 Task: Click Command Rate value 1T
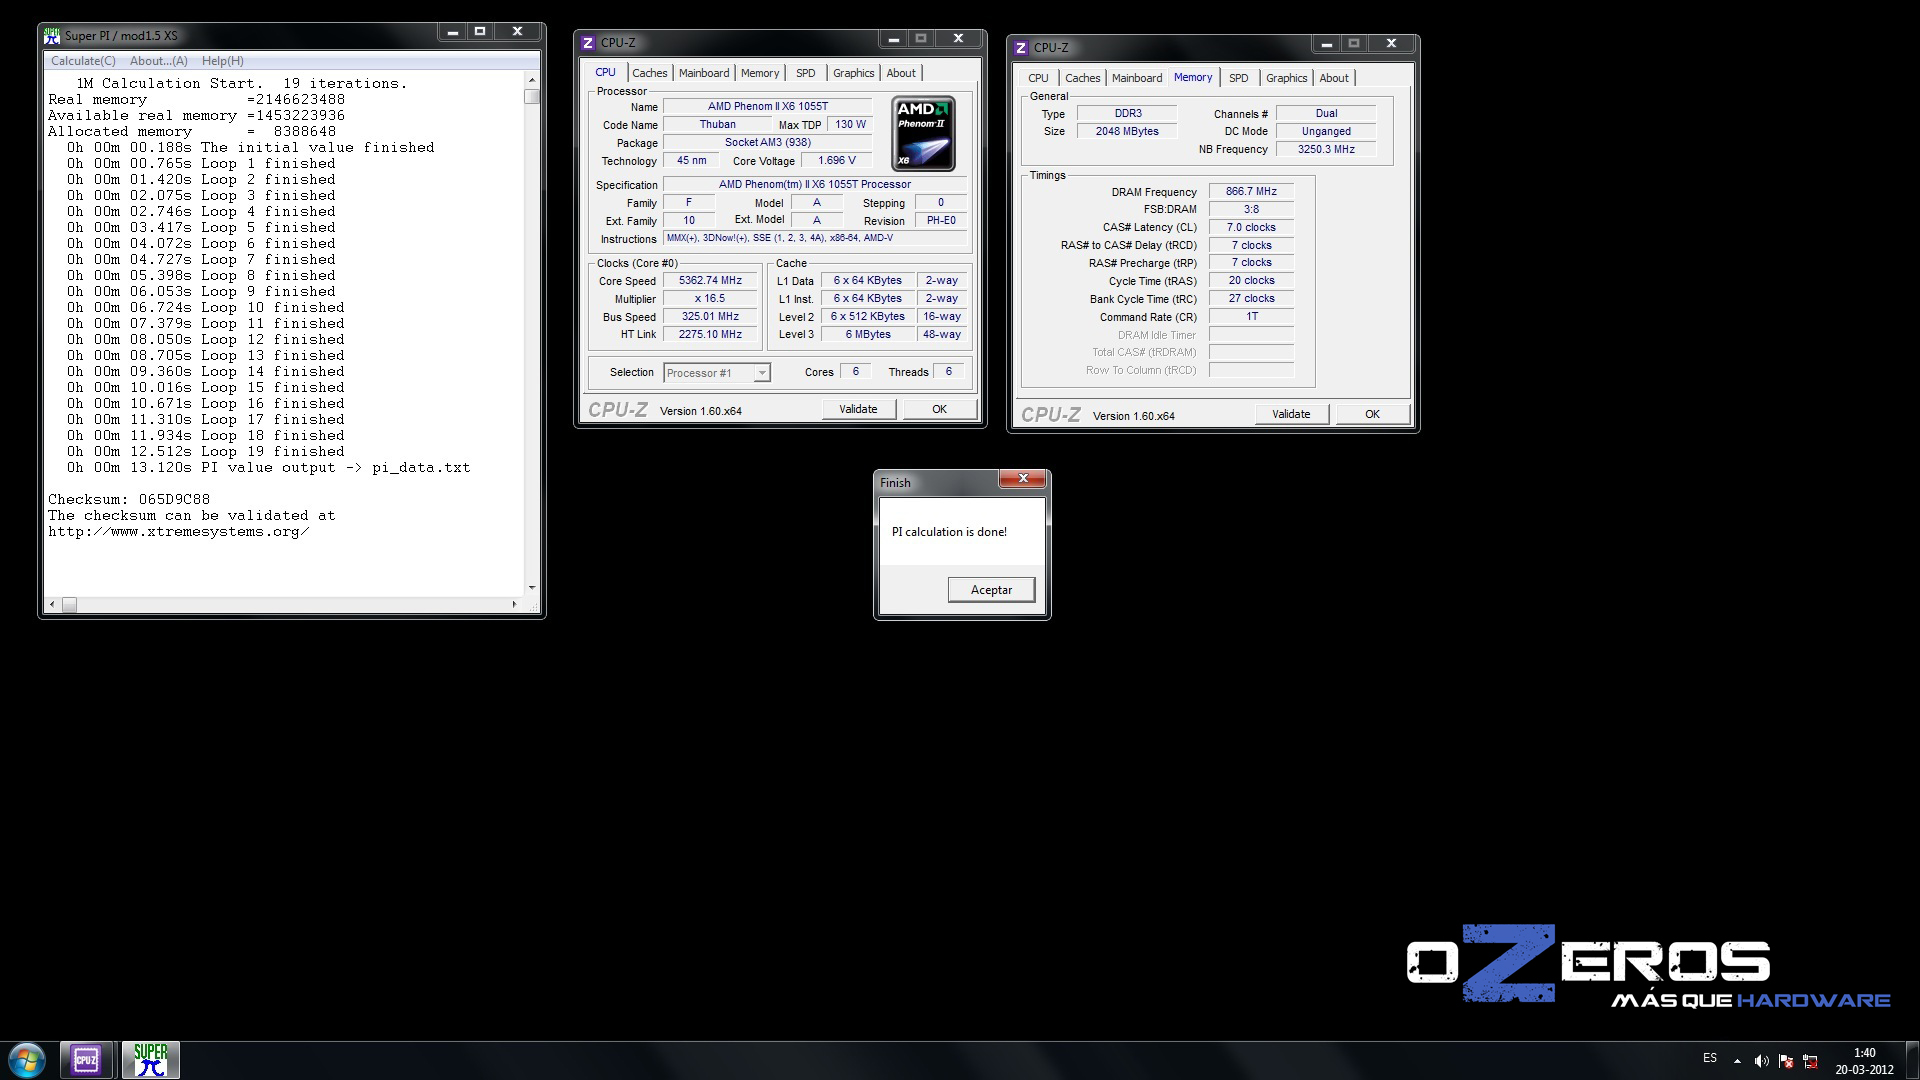(1251, 317)
